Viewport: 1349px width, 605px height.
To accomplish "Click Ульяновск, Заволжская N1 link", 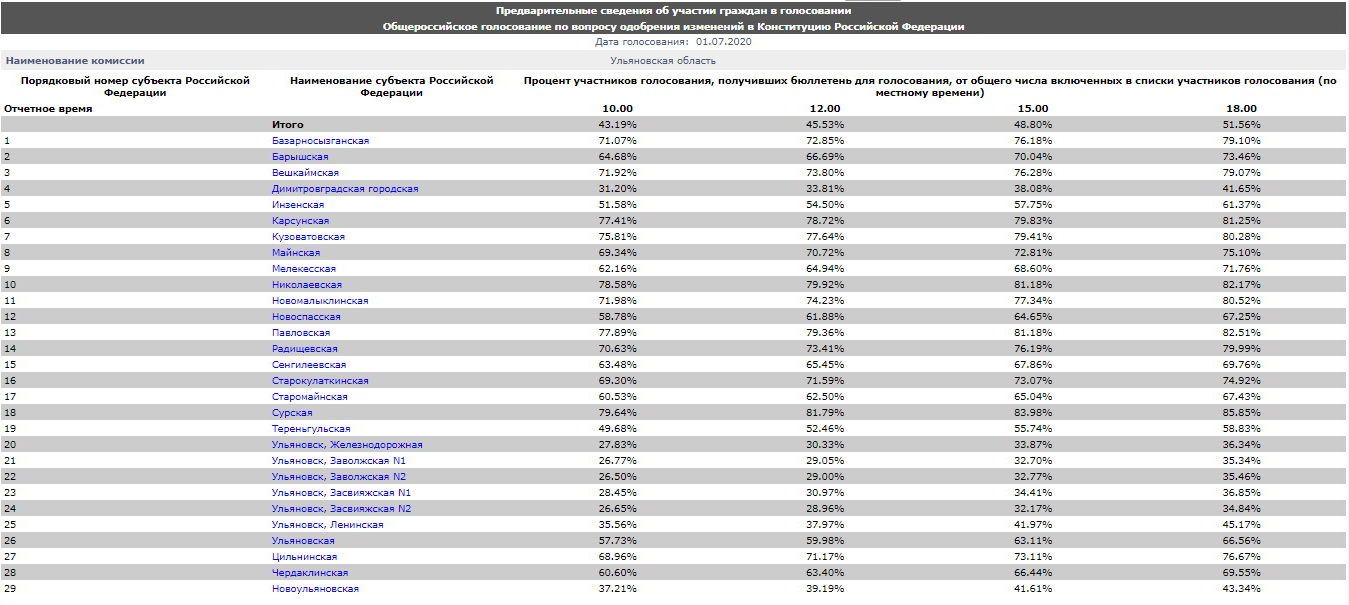I will click(339, 461).
